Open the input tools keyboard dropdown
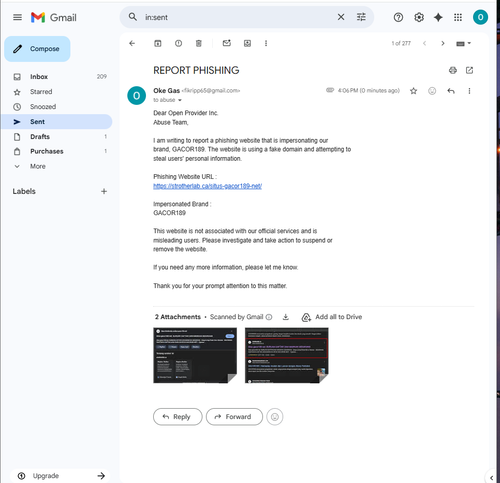This screenshot has height=483, width=500. tap(463, 44)
